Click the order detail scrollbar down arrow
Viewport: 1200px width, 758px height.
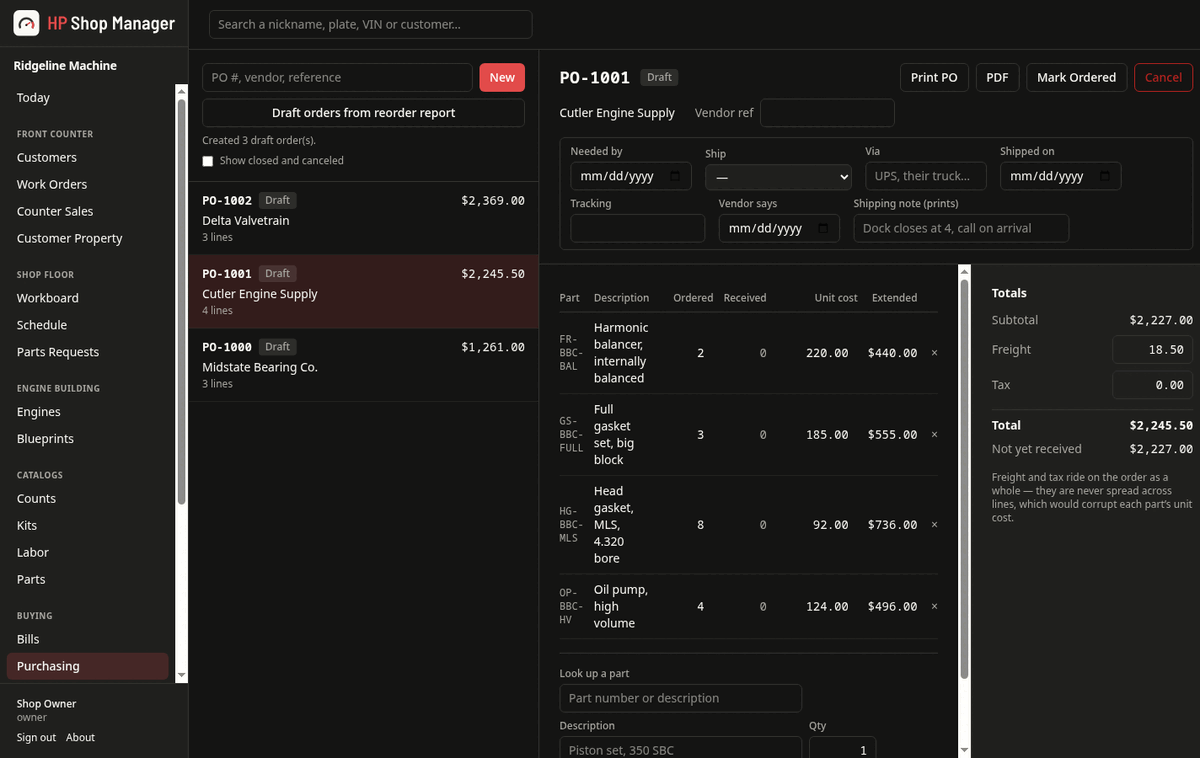[964, 750]
